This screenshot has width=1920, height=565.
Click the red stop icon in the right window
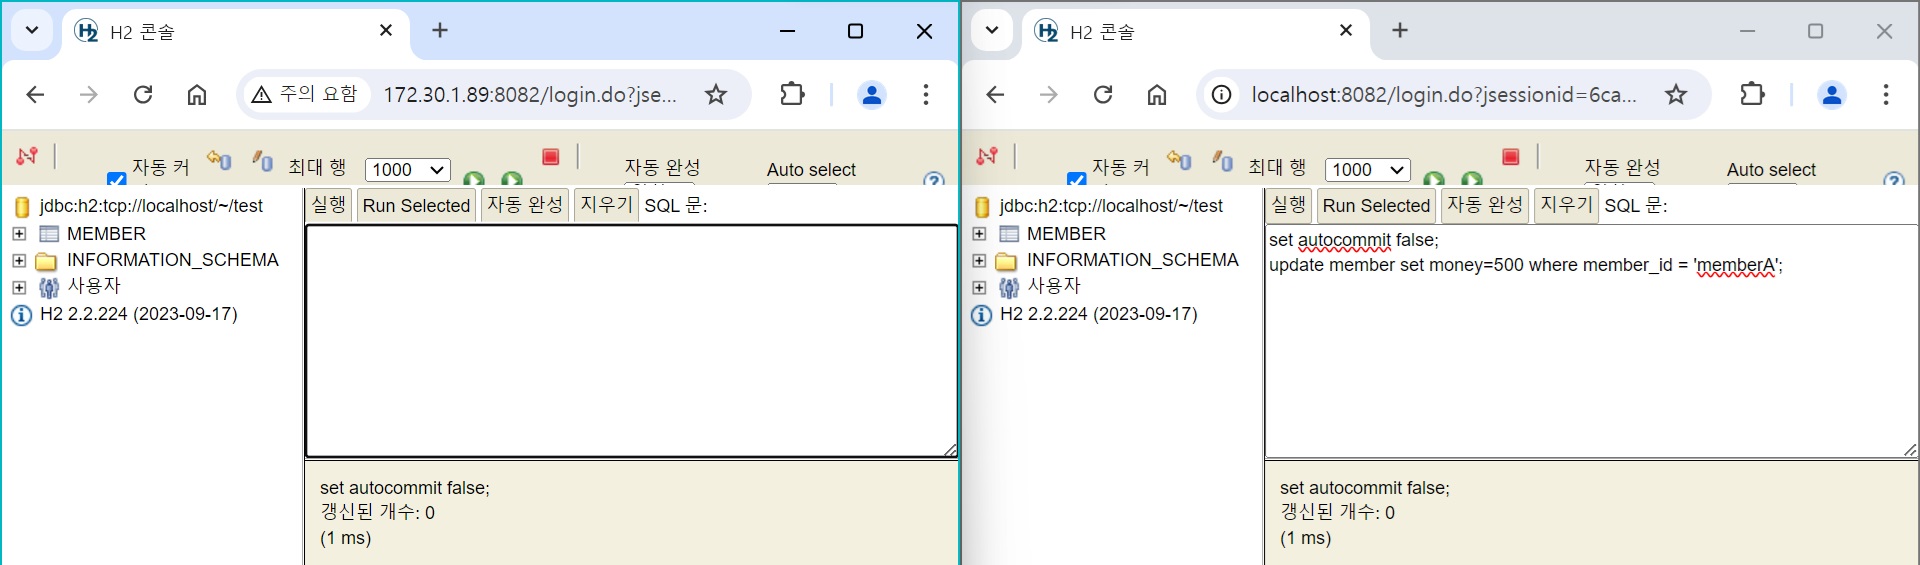(1510, 156)
